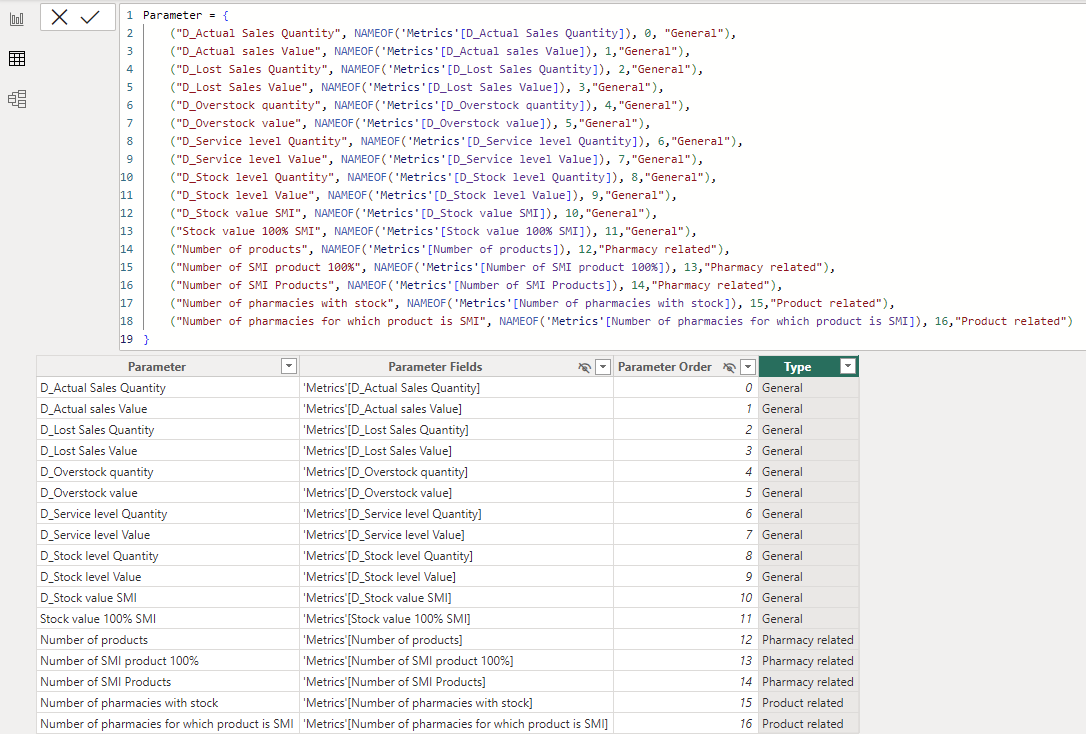
Task: Click cell 'D_Lost Sales Value' in Parameter column
Action: point(168,451)
